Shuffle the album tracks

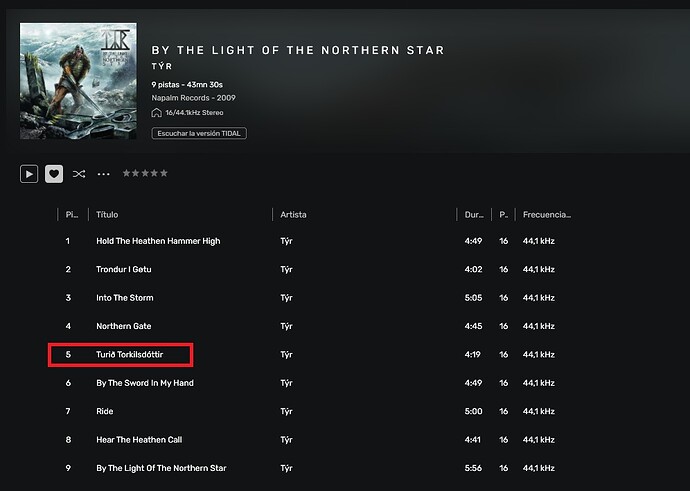click(x=79, y=174)
